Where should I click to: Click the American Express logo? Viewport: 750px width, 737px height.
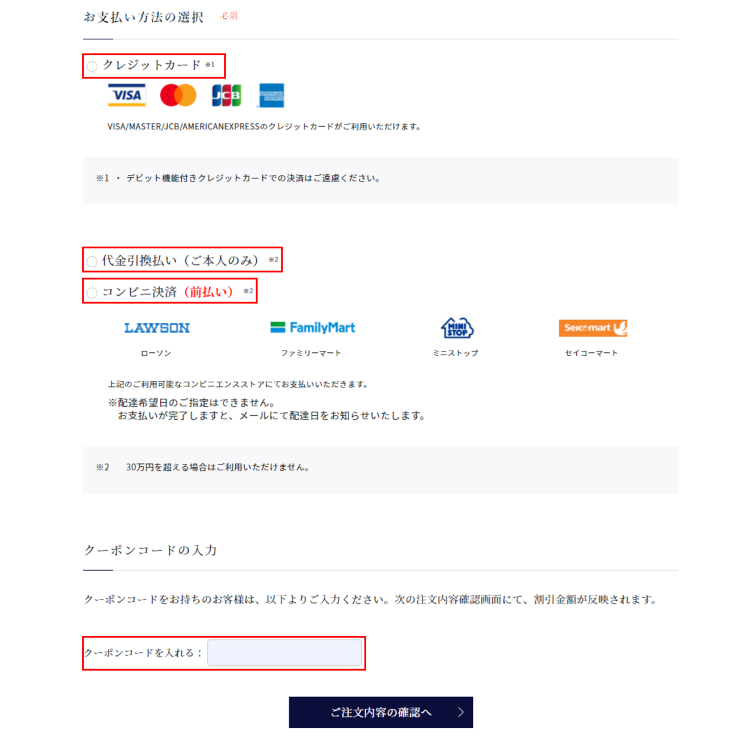pyautogui.click(x=271, y=95)
